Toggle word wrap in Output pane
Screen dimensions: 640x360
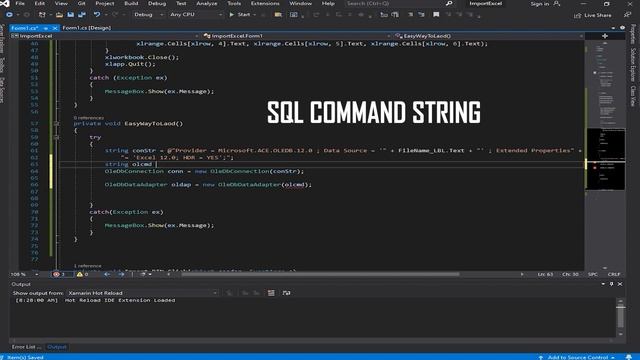coord(286,293)
